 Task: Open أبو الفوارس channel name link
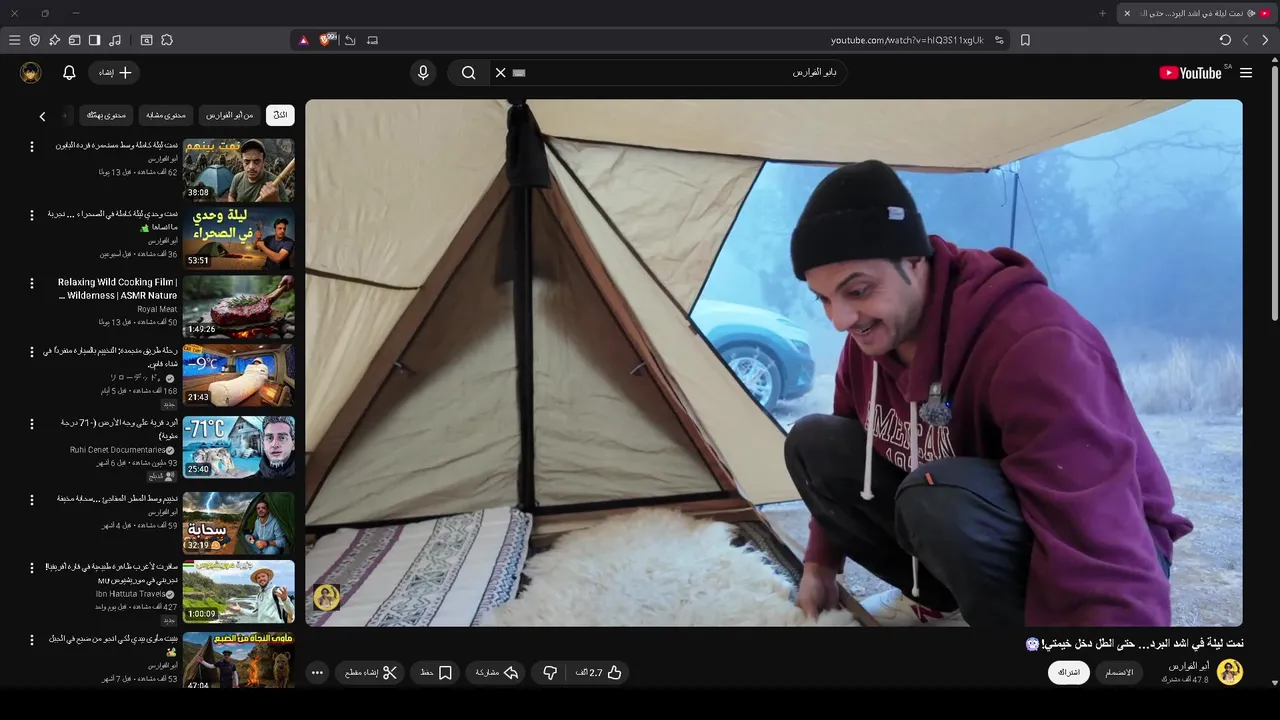click(x=1189, y=666)
